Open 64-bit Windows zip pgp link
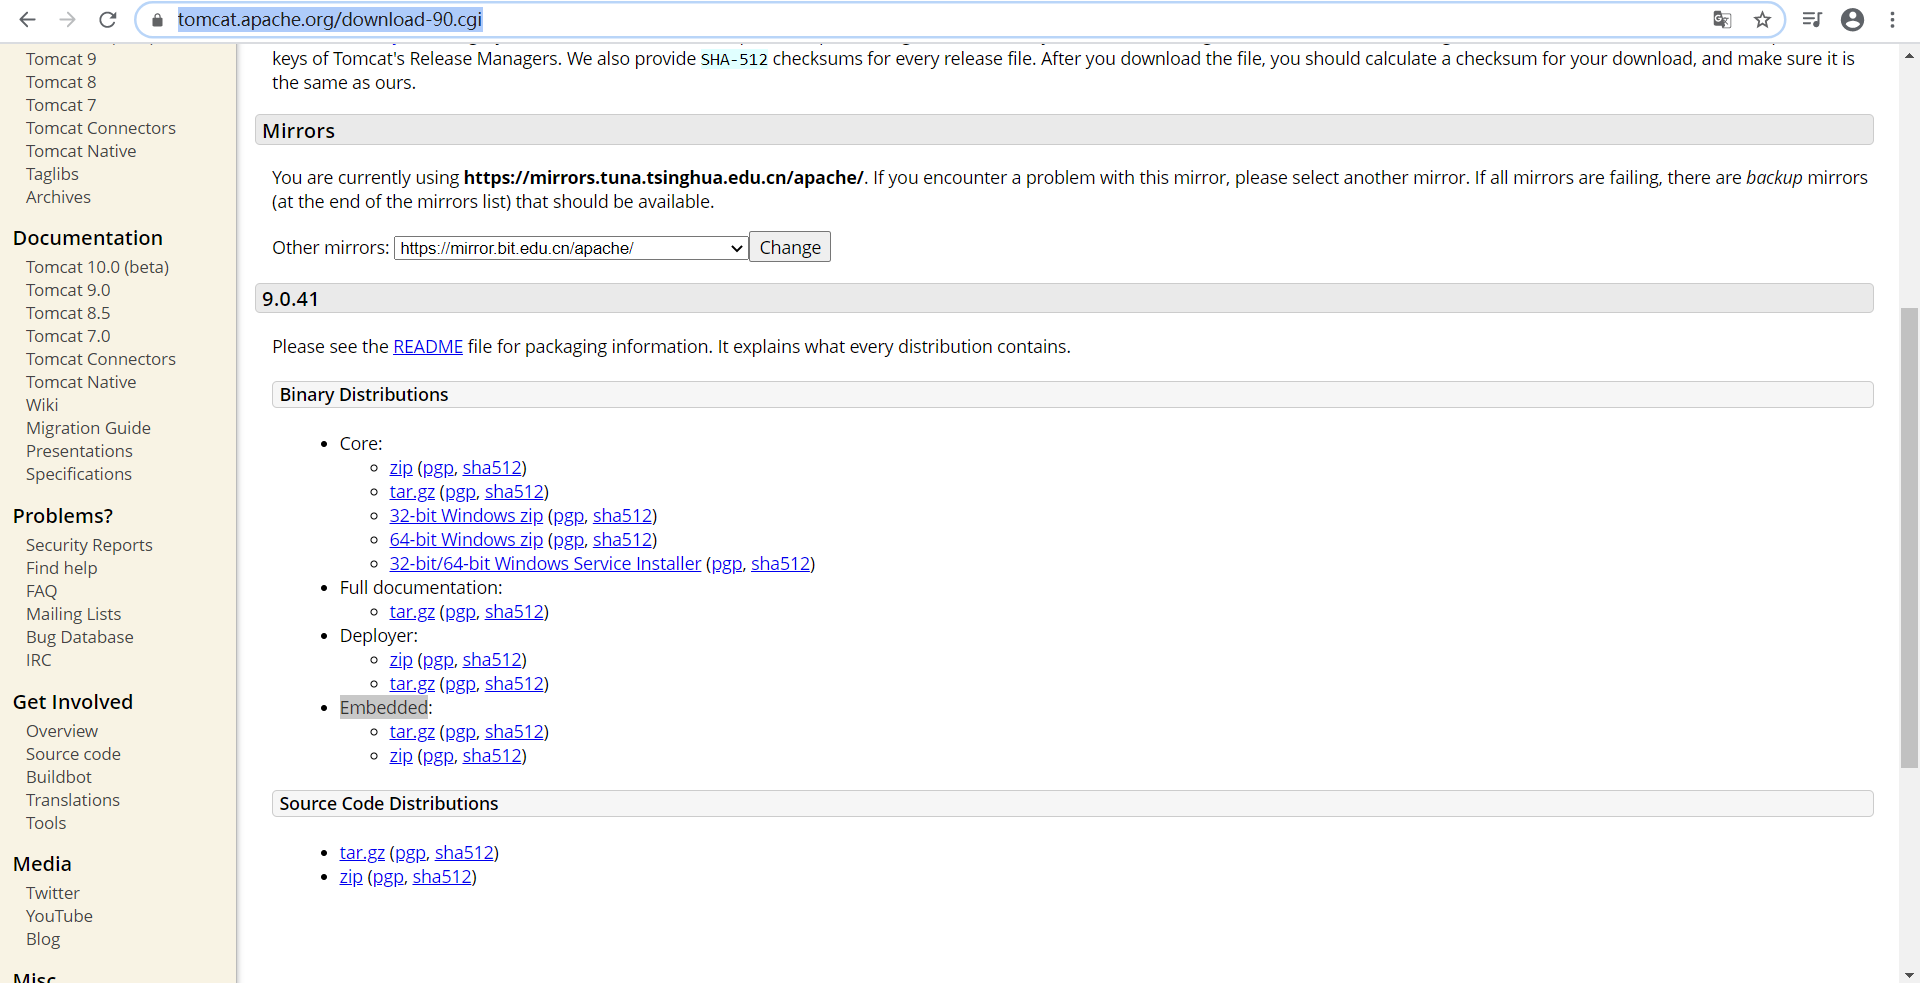The height and width of the screenshot is (983, 1920). (568, 540)
